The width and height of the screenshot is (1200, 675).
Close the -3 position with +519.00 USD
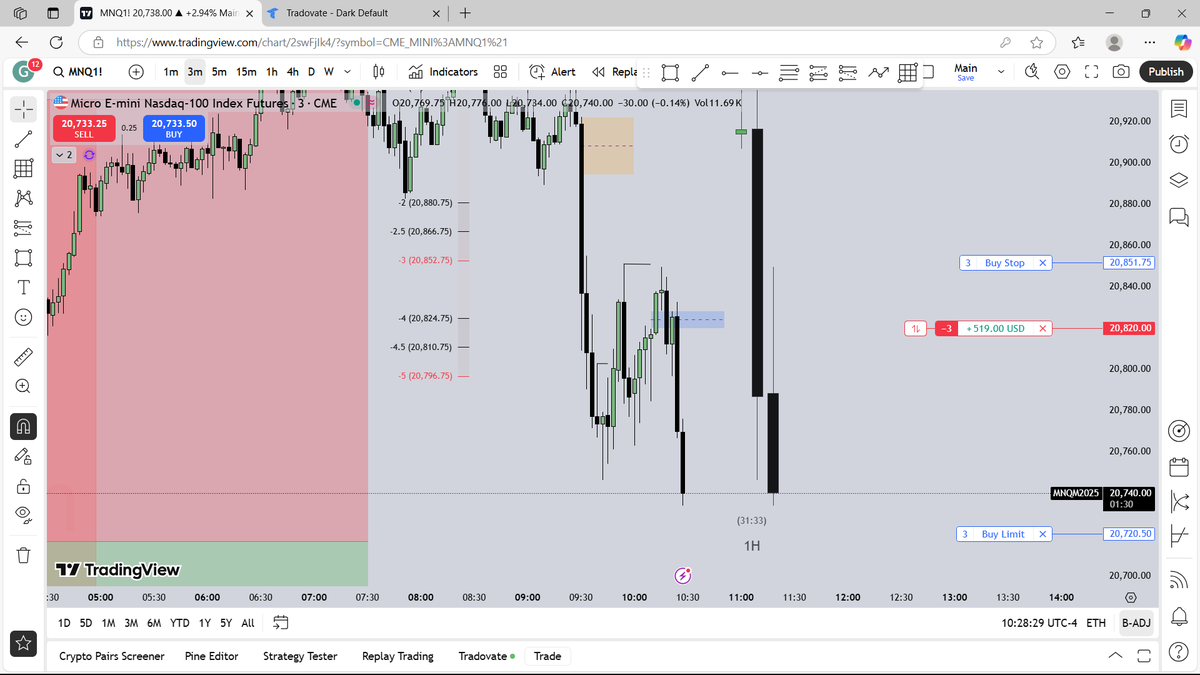tap(1042, 328)
